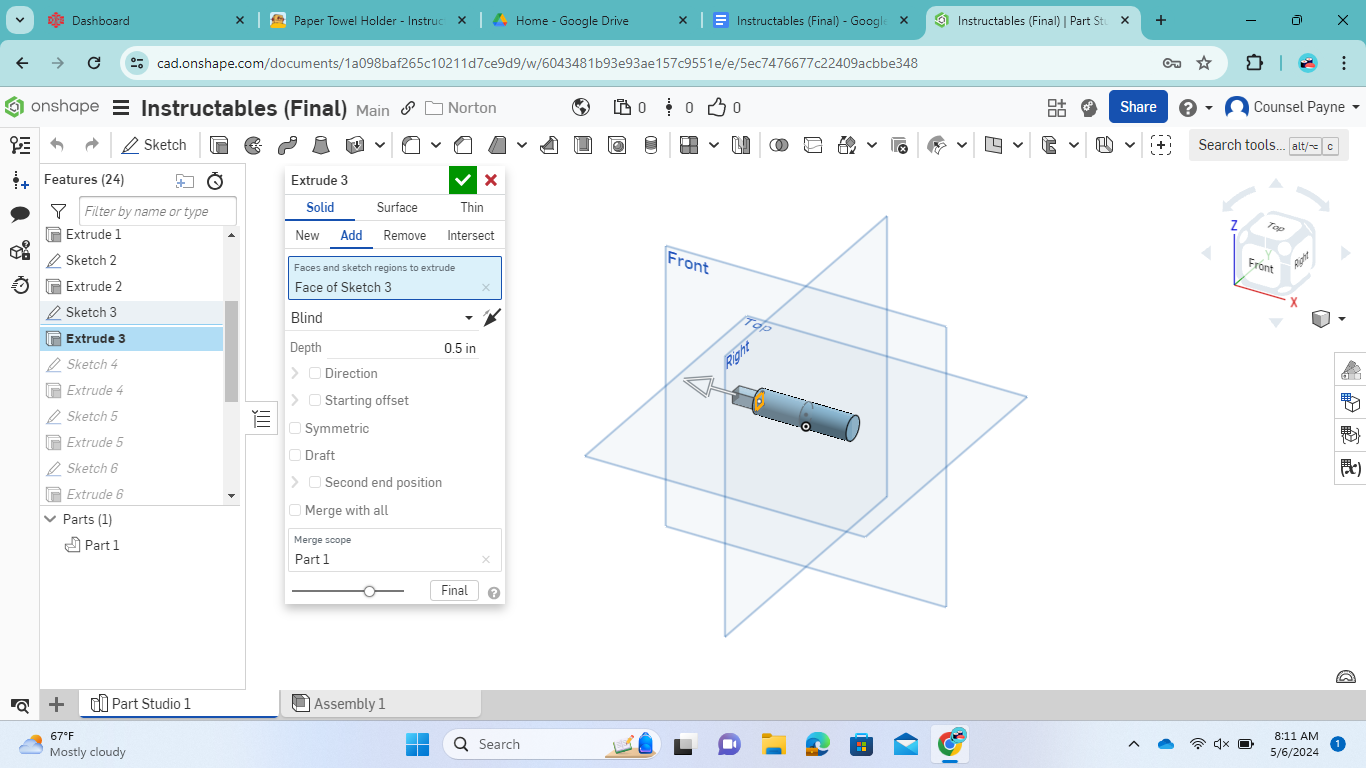
Task: Select the Fillet tool
Action: [411, 145]
